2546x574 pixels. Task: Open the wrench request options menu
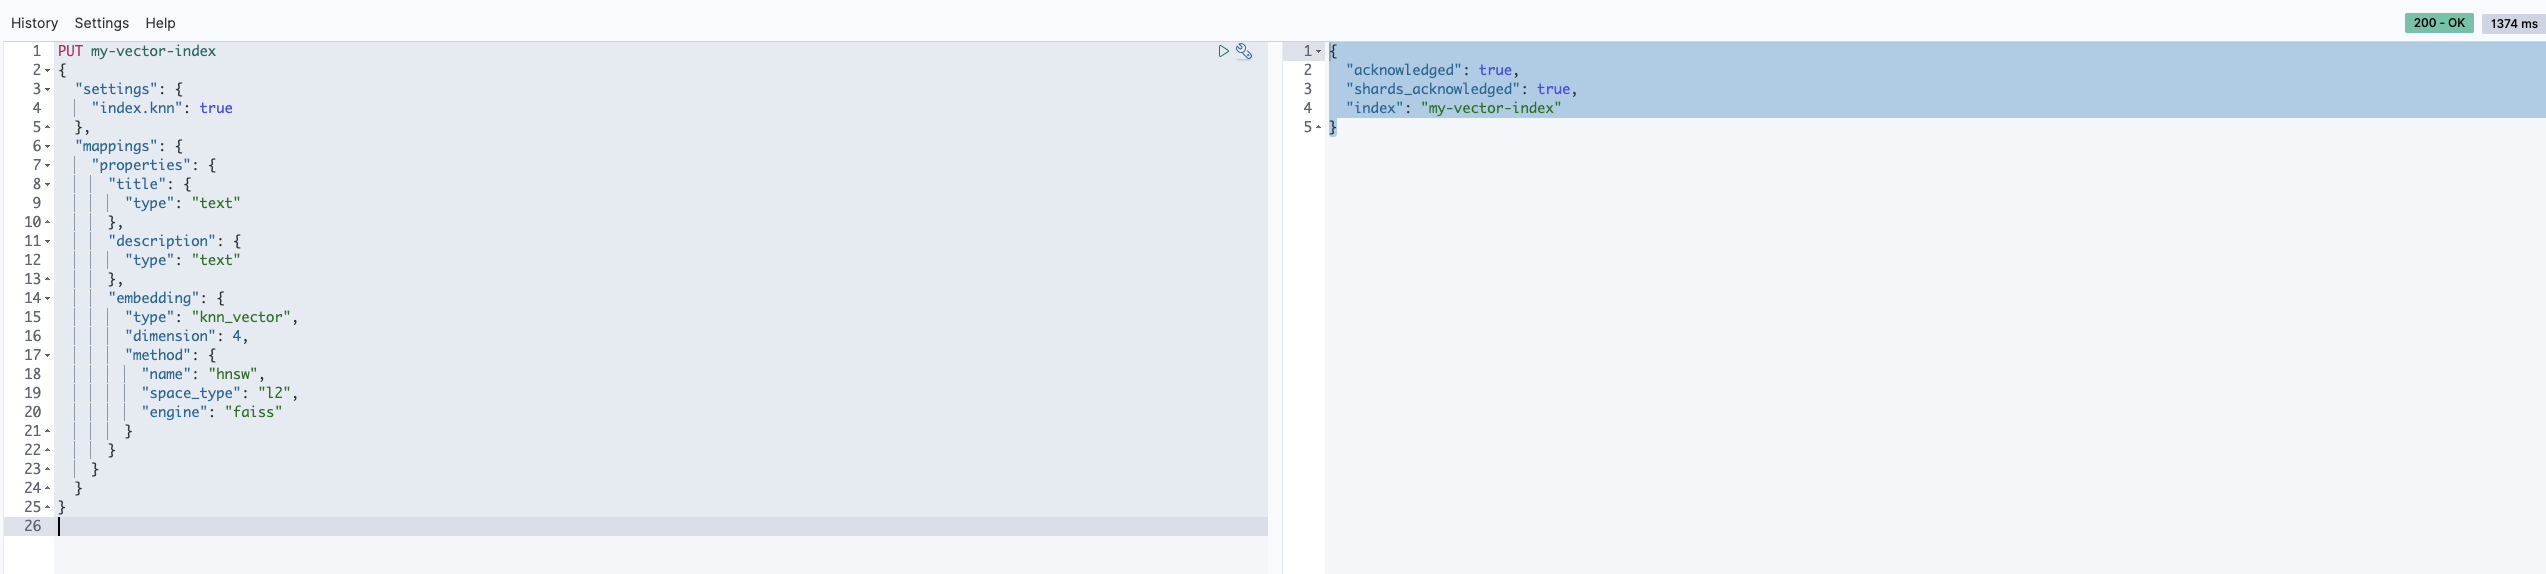pos(1244,51)
